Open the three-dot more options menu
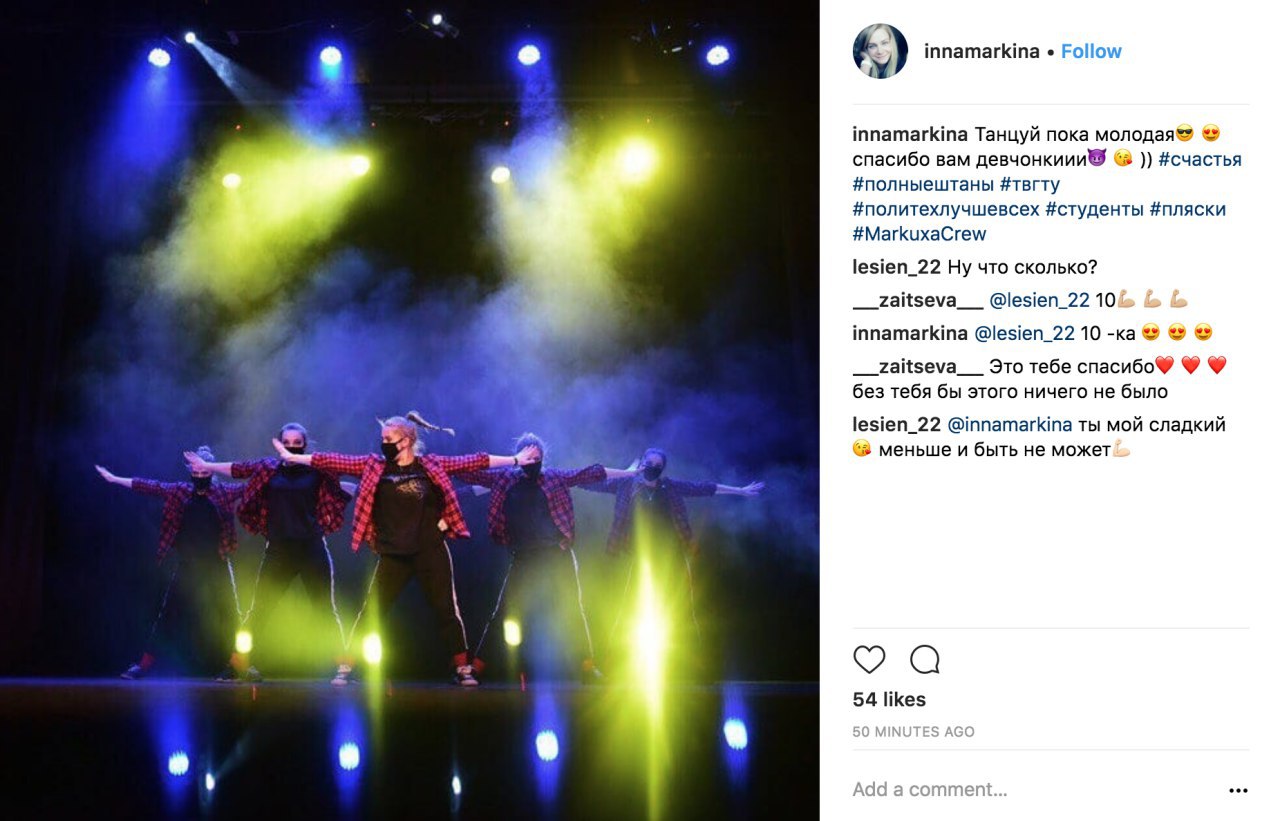Screen dimensions: 1280x821 pyautogui.click(x=1238, y=790)
